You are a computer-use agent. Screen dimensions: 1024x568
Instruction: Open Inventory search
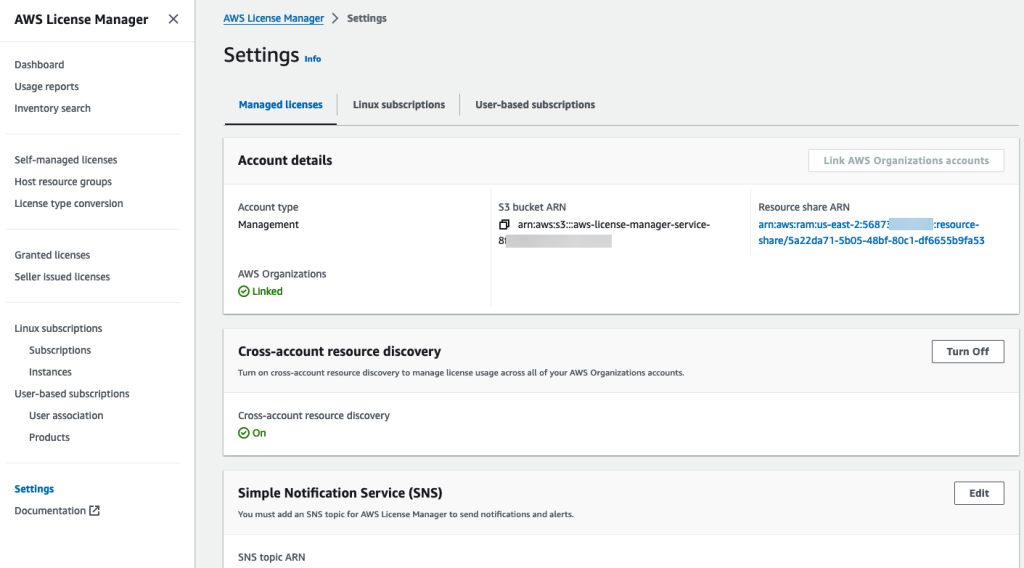coord(52,108)
